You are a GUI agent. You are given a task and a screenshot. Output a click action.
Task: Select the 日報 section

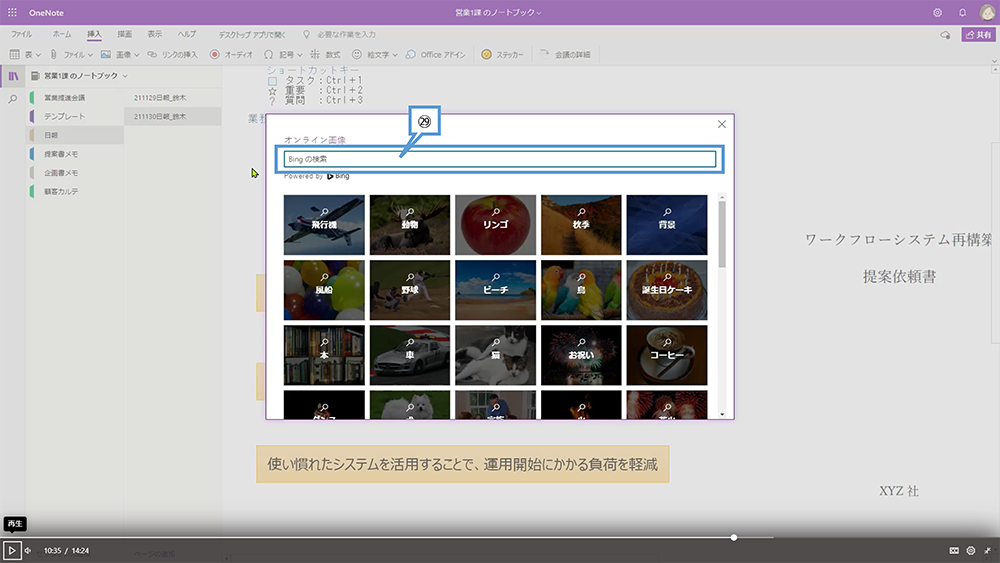tap(75, 135)
